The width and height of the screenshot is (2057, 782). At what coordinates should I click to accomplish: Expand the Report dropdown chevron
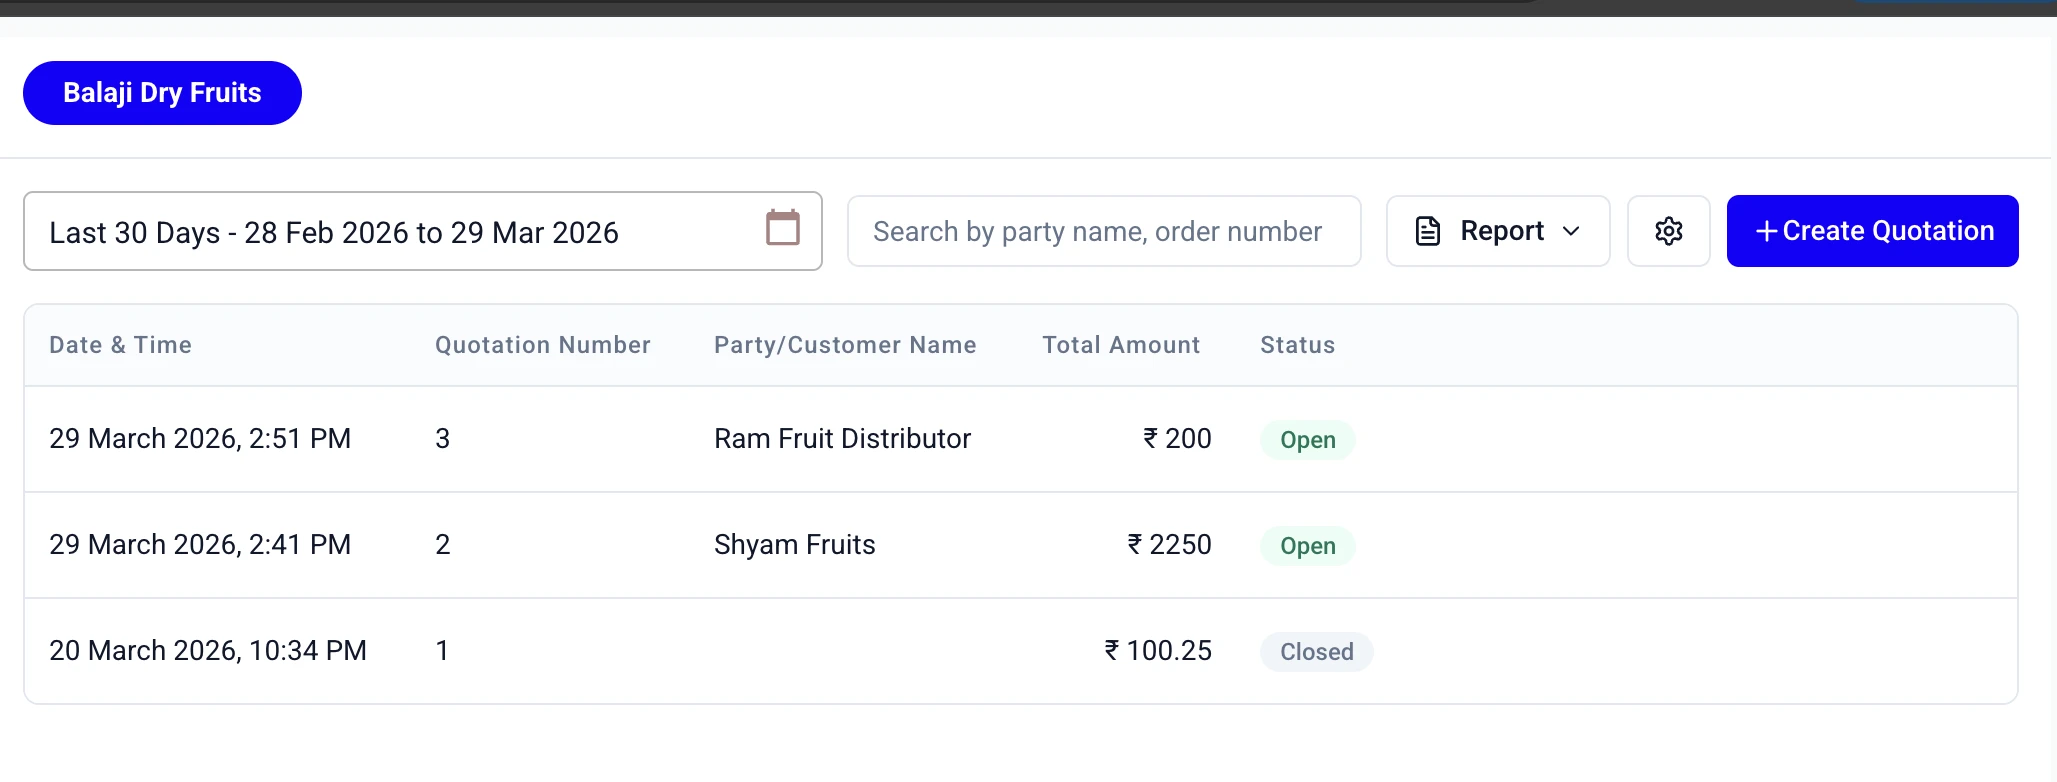(1570, 231)
